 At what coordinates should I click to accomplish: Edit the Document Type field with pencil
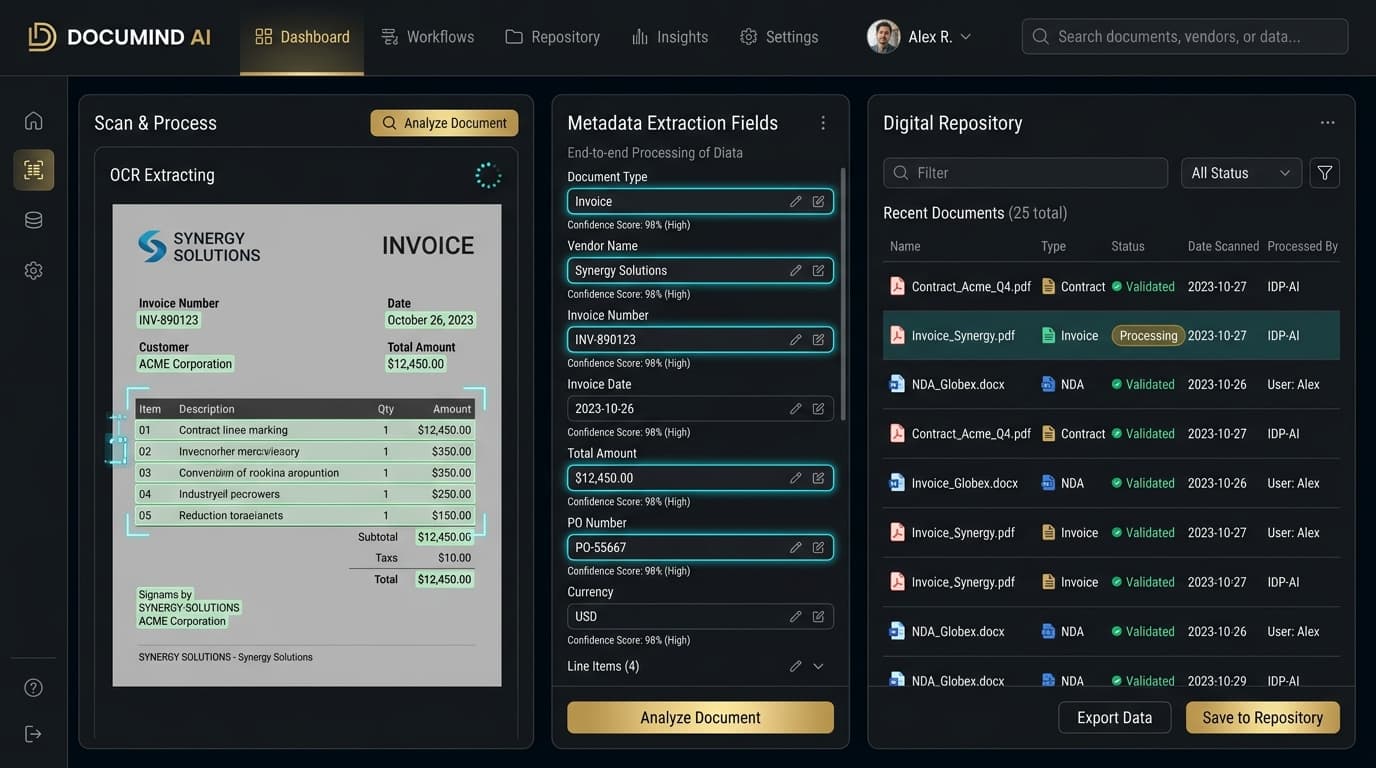click(796, 201)
